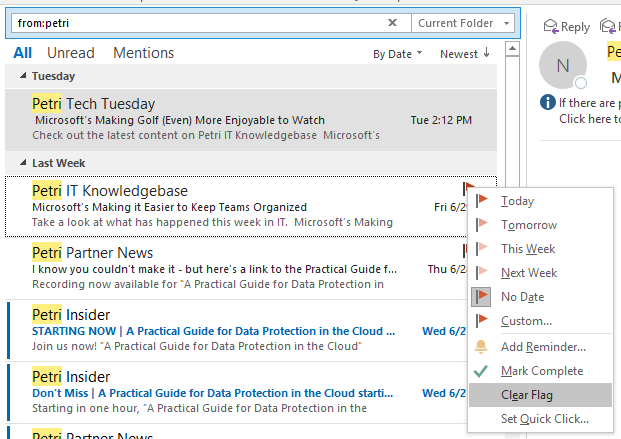The image size is (621, 439).
Task: Click the Mark Complete checkmark icon
Action: (481, 371)
